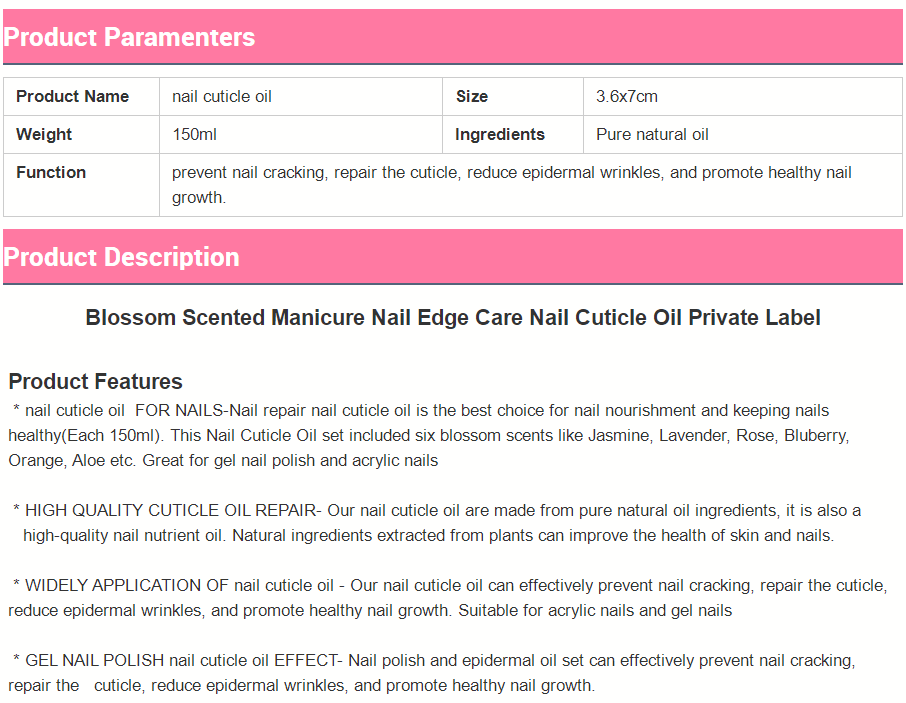Click the HIGH QUALITY CUTICLE OIL REPAIR paragraph
Screen dimensions: 906x703
436,511
